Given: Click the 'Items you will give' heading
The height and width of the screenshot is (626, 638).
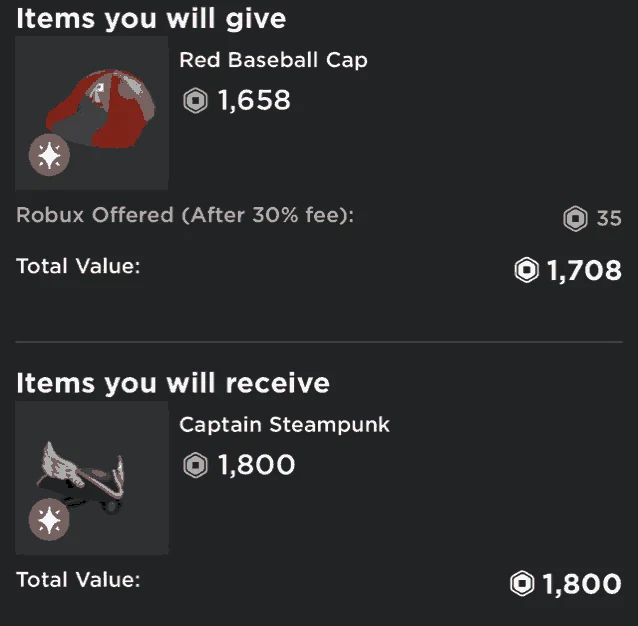Looking at the screenshot, I should [x=151, y=19].
